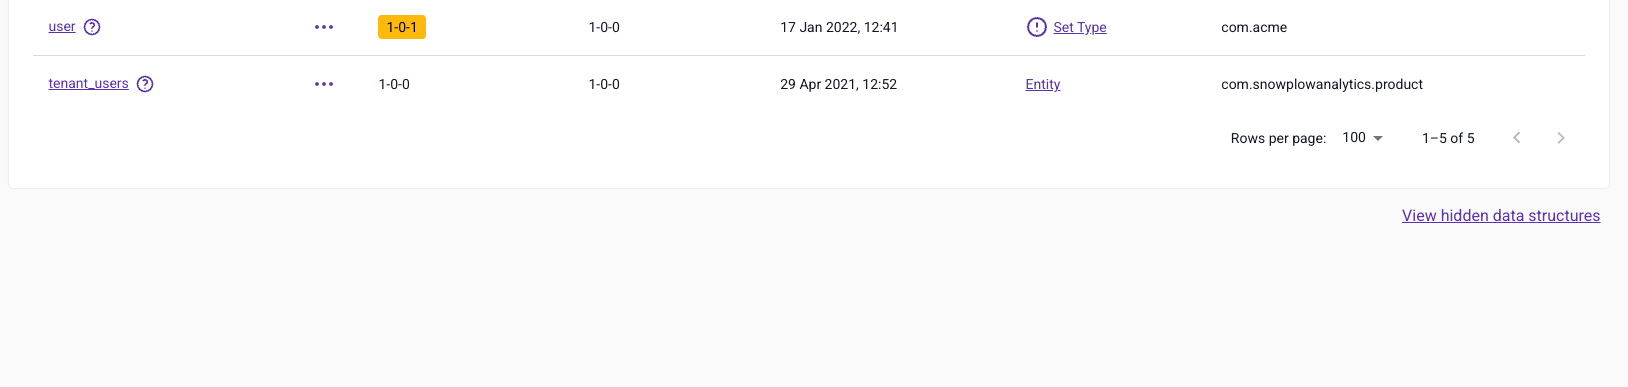Open three-dot actions menu for tenant_users row
The height and width of the screenshot is (387, 1628).
click(x=324, y=84)
